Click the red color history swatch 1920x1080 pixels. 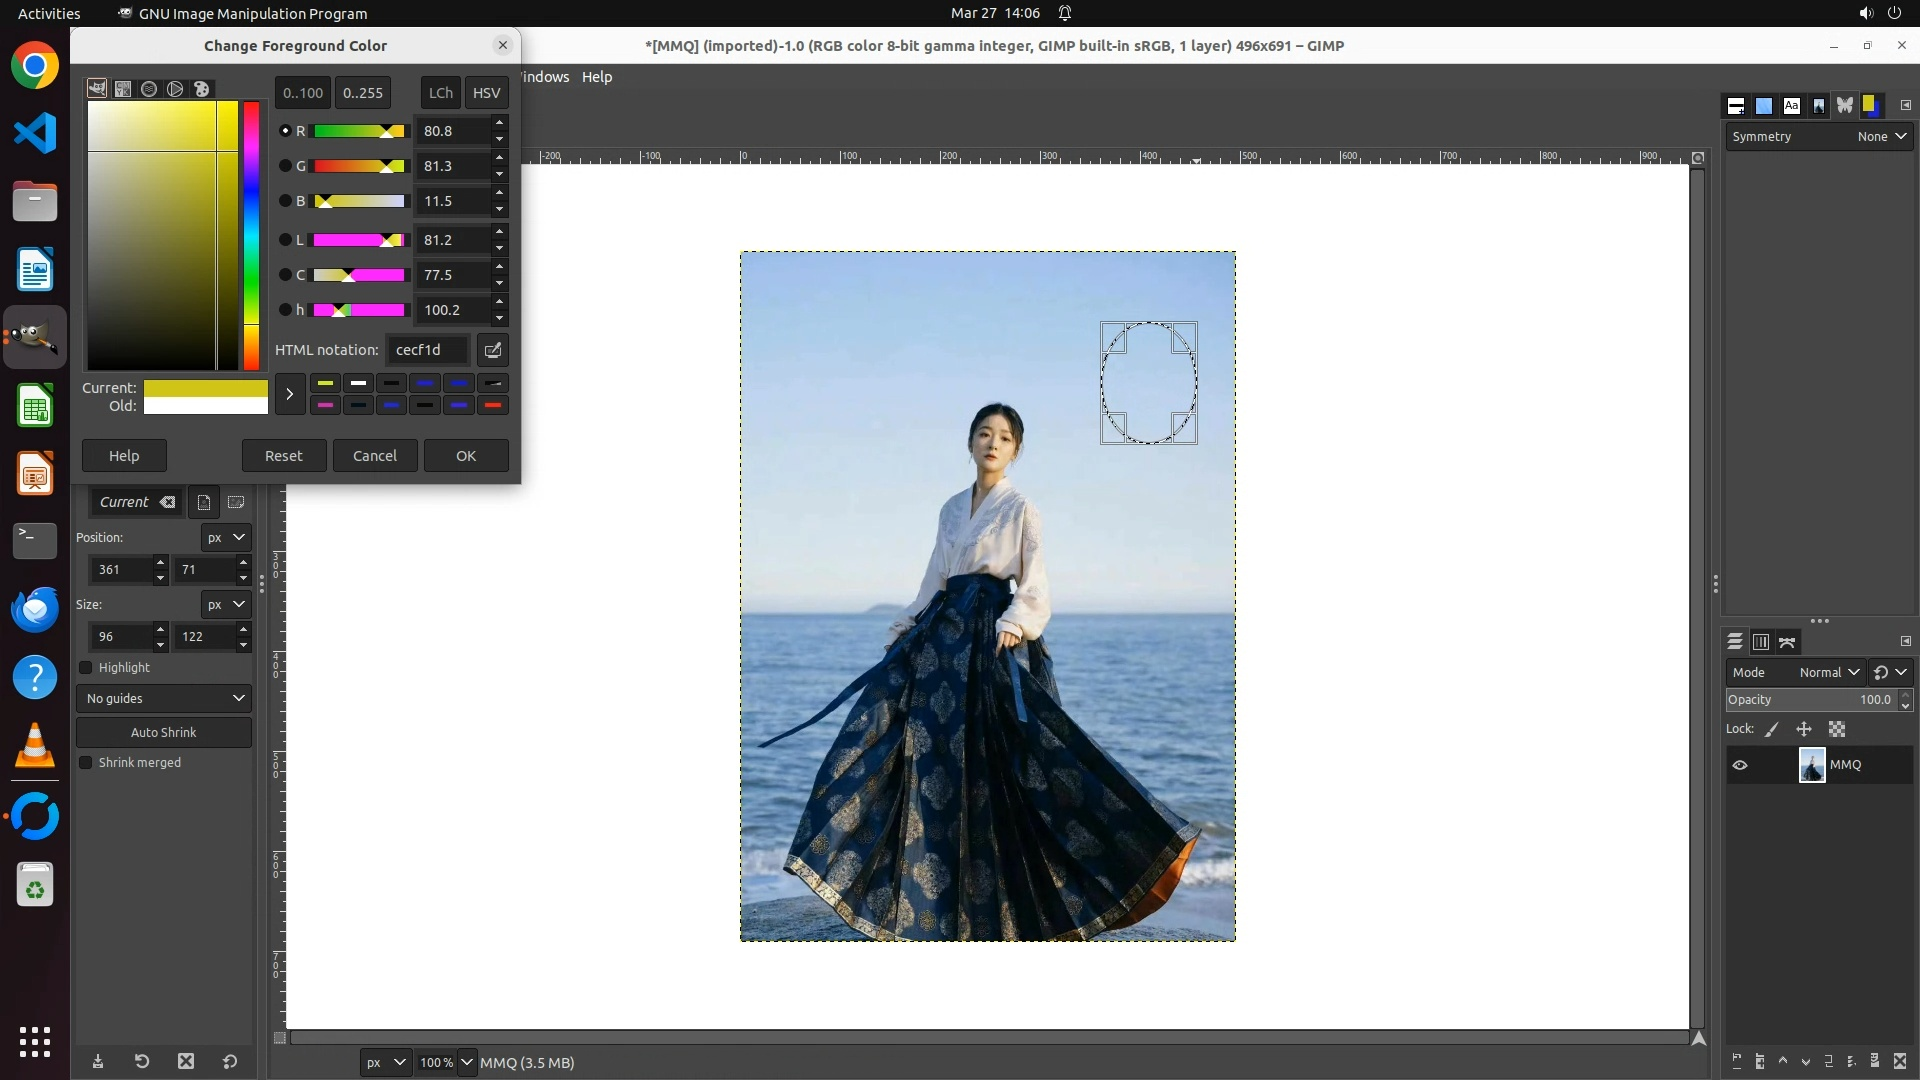click(x=492, y=406)
